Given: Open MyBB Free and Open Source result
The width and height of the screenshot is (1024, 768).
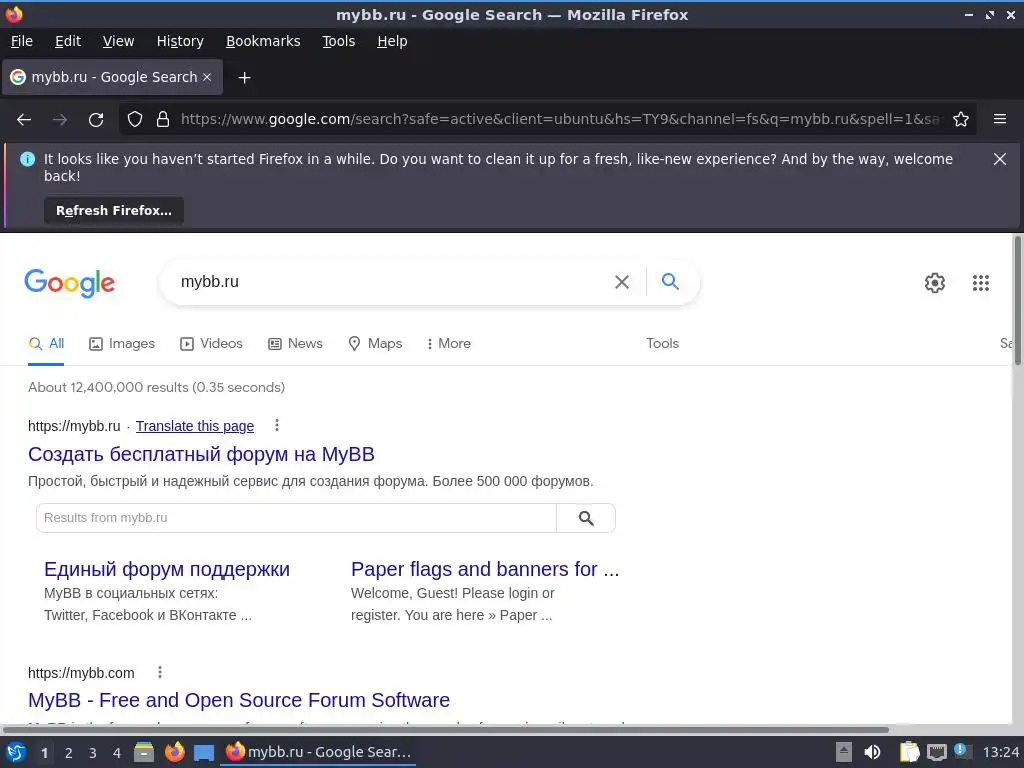Looking at the screenshot, I should [239, 700].
